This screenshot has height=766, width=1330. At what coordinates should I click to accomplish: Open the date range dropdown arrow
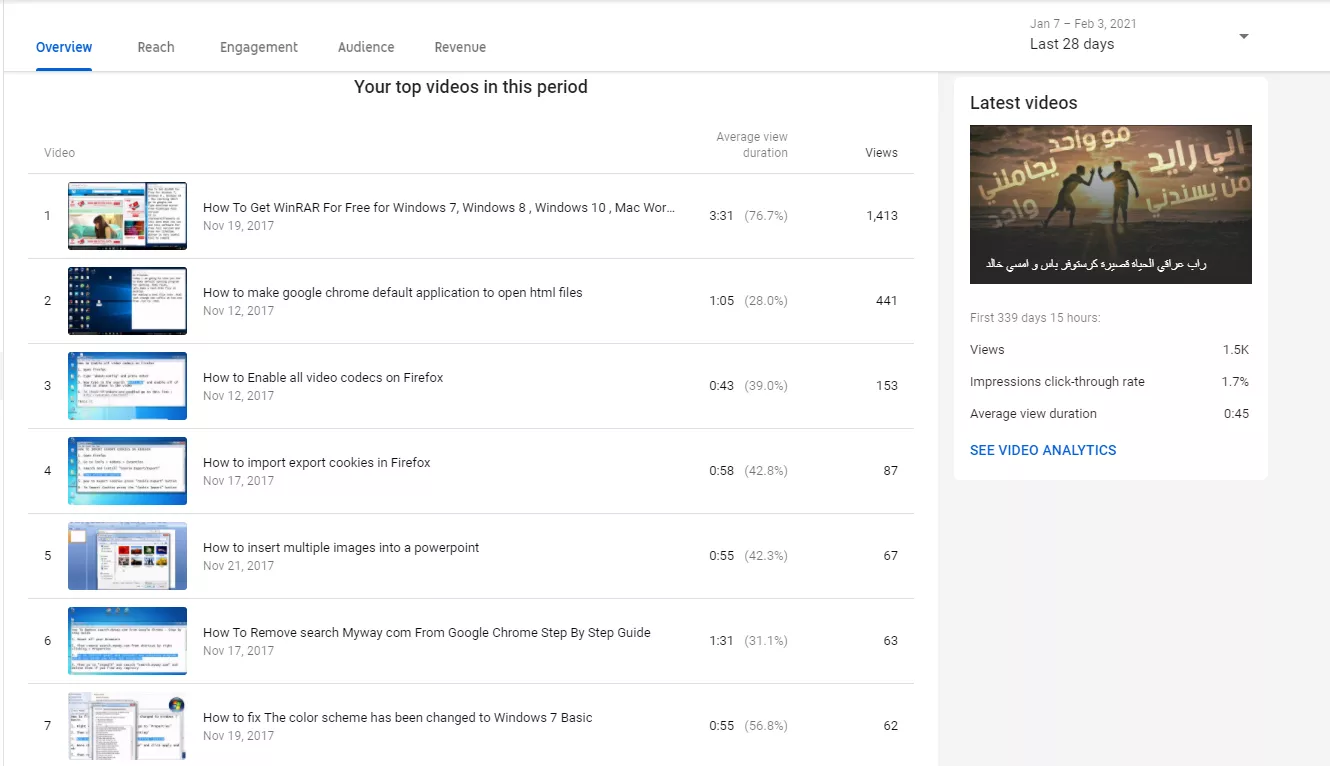(x=1244, y=37)
